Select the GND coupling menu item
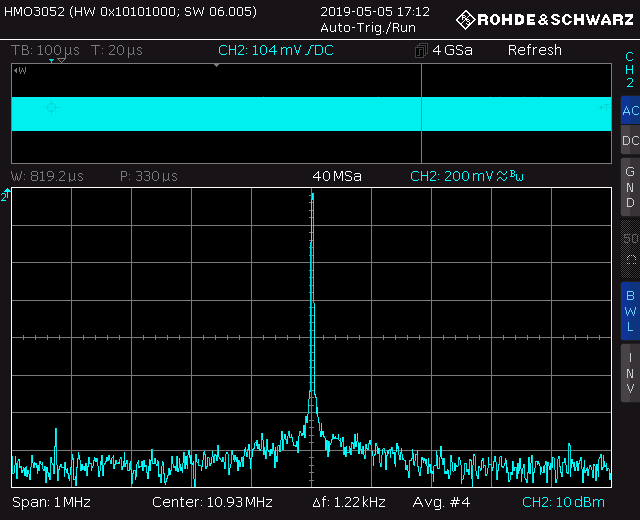640x520 pixels. pos(630,187)
